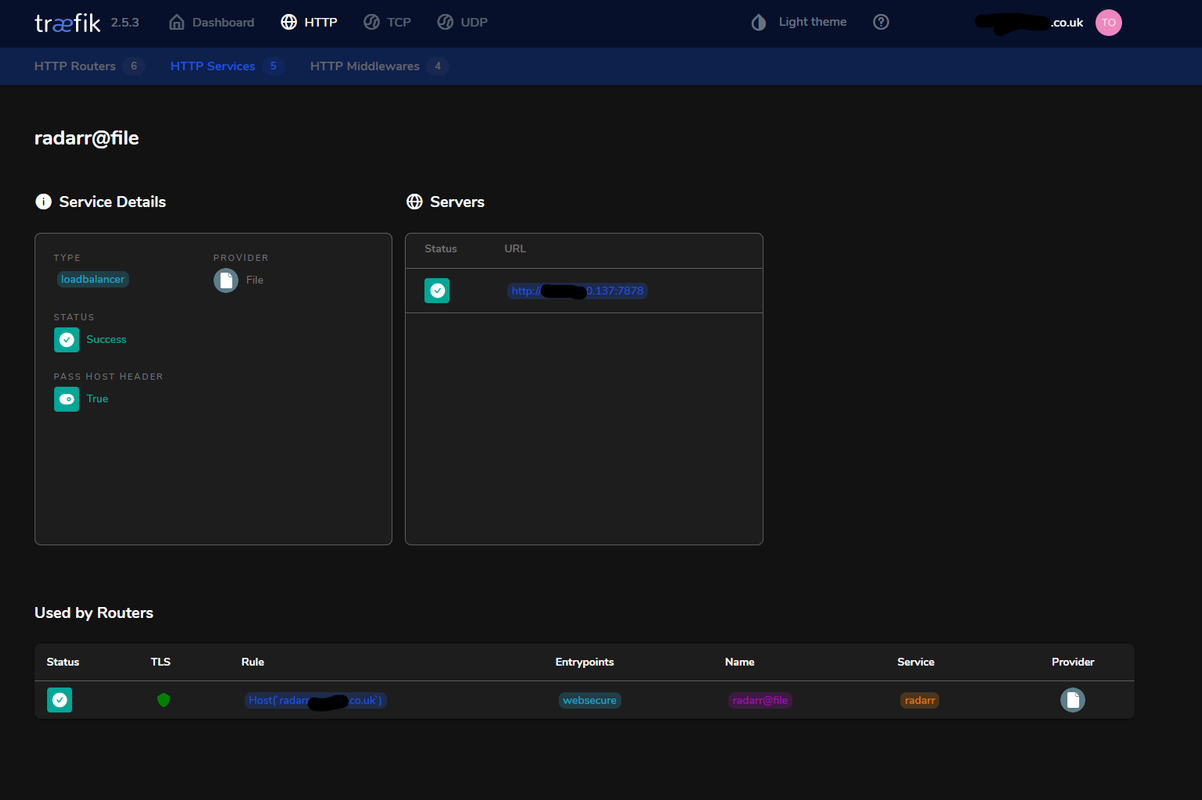The image size is (1202, 800).
Task: Click the green TLS shield icon
Action: click(x=164, y=700)
